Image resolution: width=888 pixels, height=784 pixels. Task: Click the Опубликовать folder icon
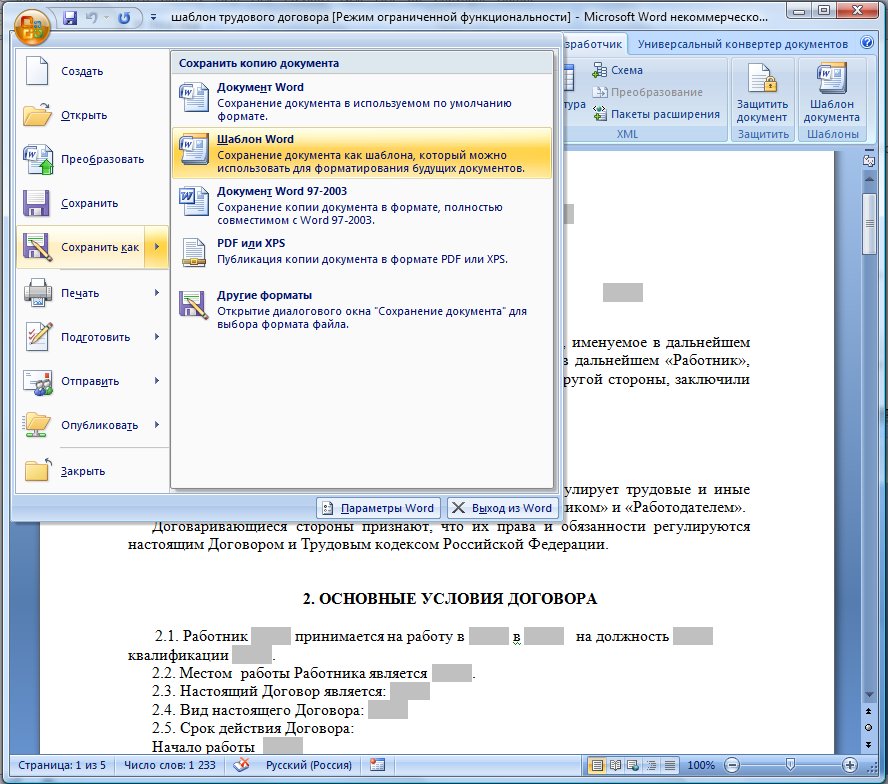click(37, 425)
